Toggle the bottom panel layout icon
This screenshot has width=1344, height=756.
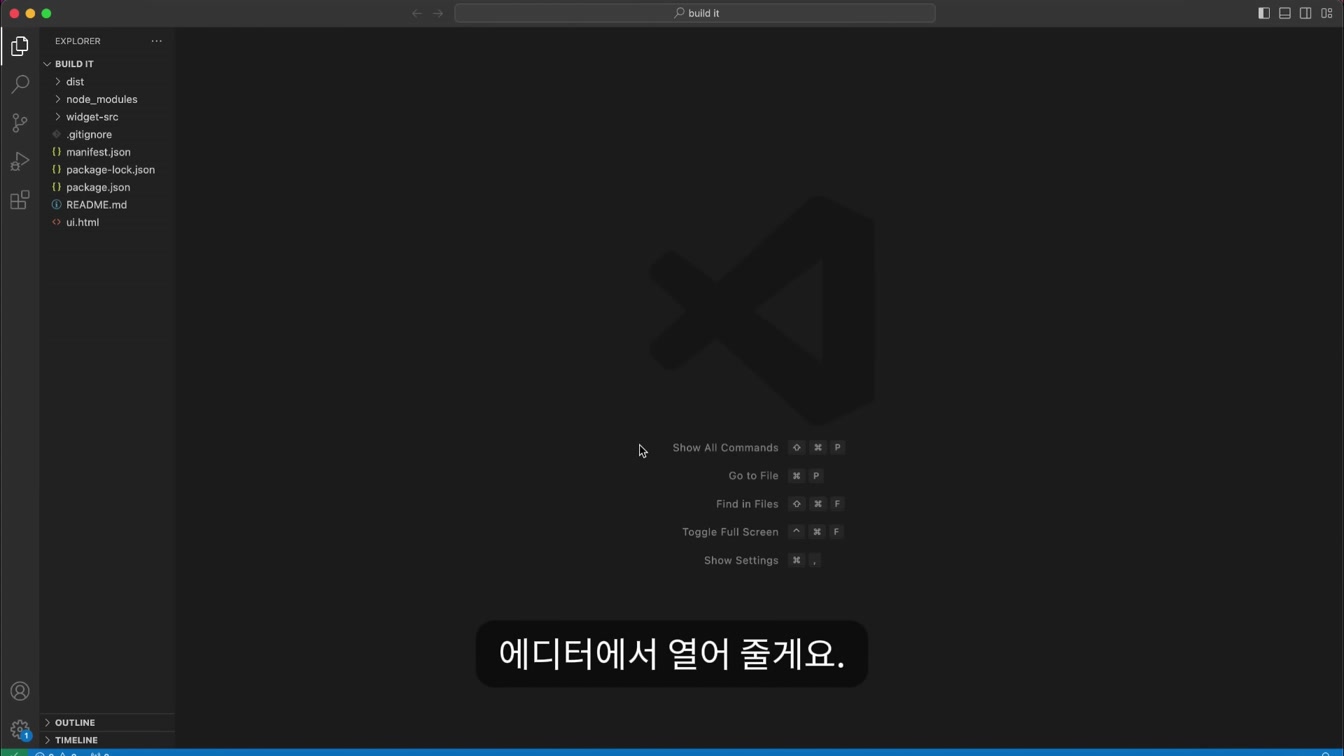pos(1285,13)
